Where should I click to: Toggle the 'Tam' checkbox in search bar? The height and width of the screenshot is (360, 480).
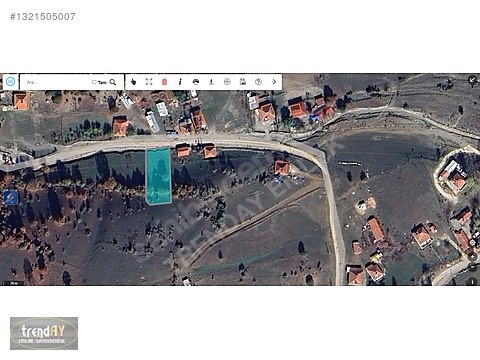point(94,82)
